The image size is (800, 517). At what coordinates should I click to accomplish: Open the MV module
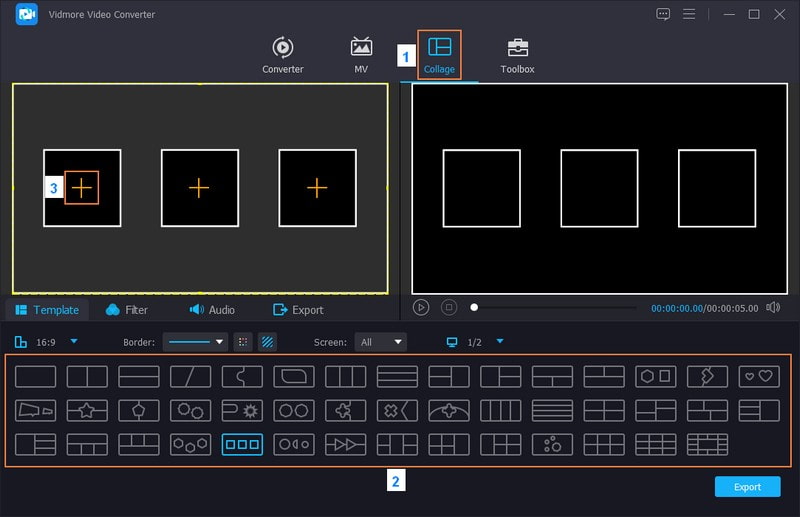pyautogui.click(x=361, y=54)
